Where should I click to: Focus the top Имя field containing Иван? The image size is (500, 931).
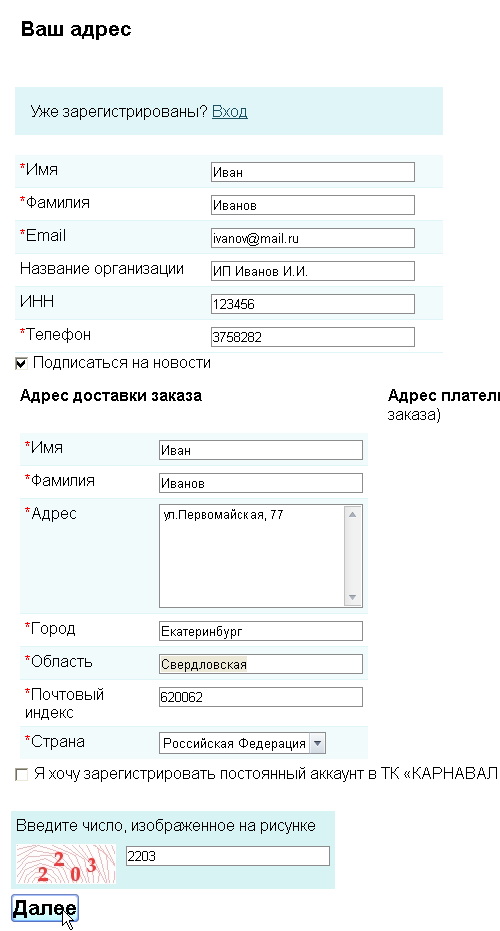point(312,172)
